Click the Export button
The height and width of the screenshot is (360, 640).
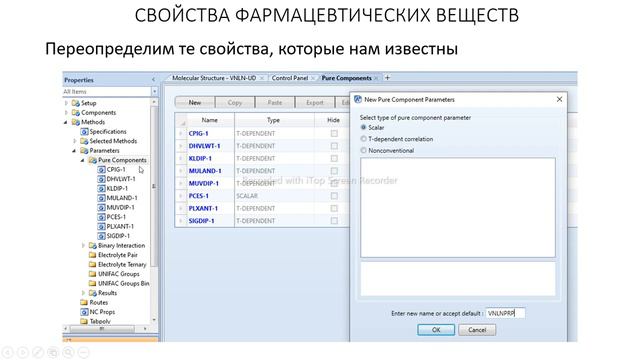coord(315,102)
